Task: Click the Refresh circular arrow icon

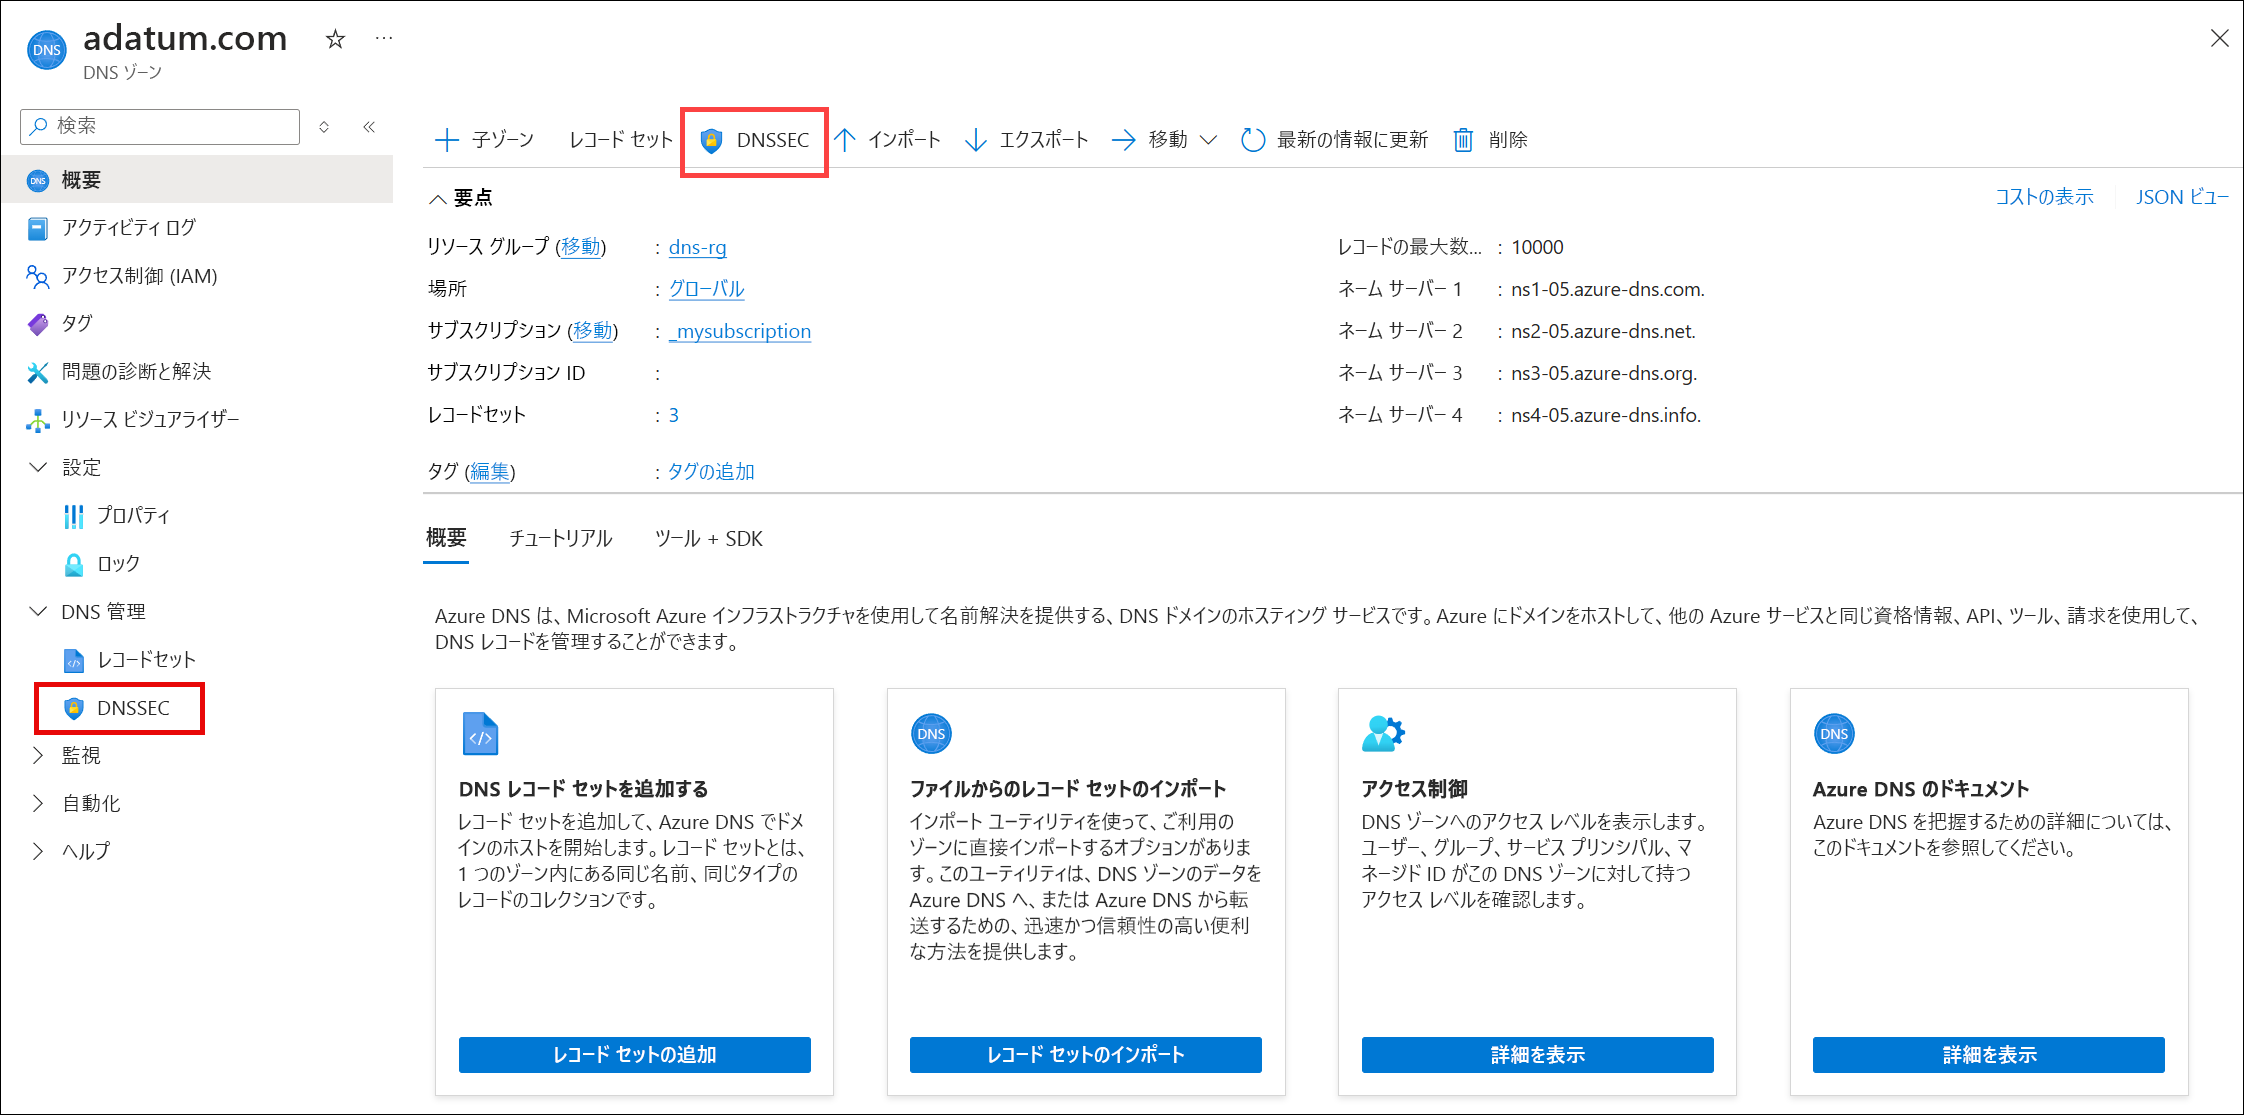Action: pyautogui.click(x=1252, y=140)
